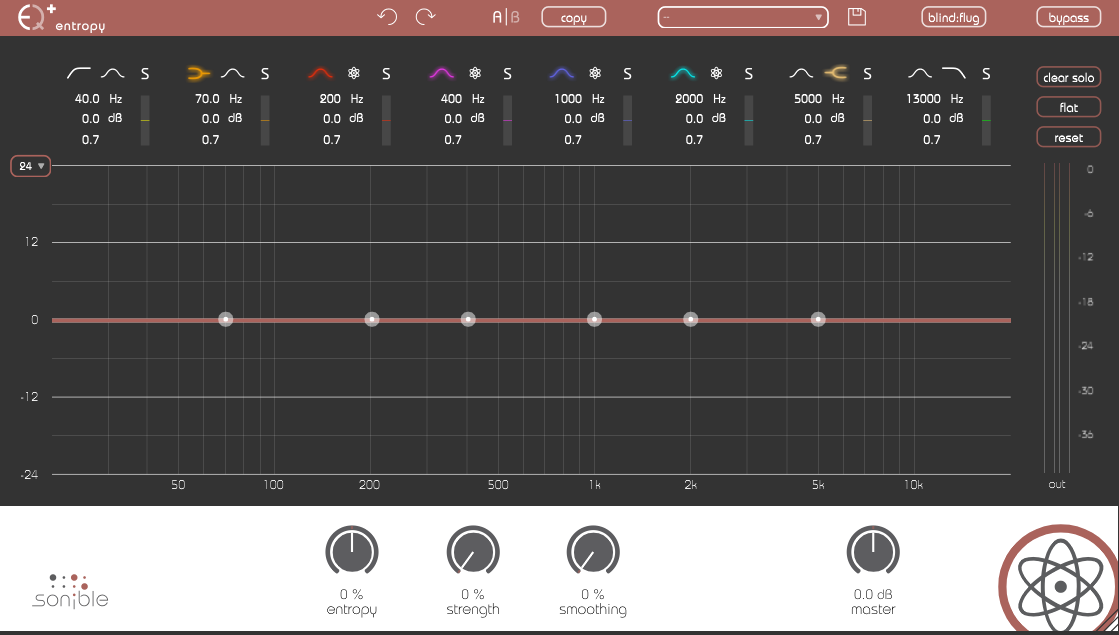
Task: Toggle the bypass button
Action: tap(1068, 17)
